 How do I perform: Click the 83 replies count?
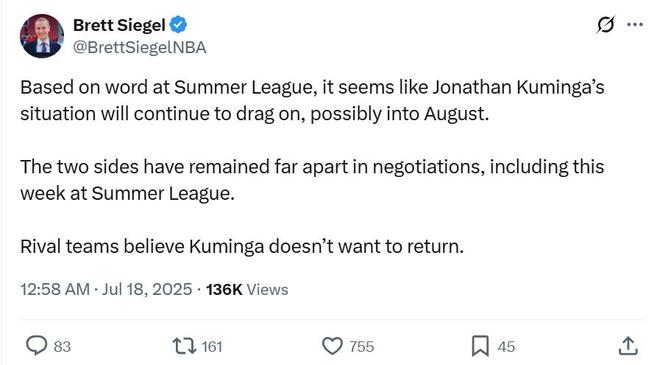point(62,346)
